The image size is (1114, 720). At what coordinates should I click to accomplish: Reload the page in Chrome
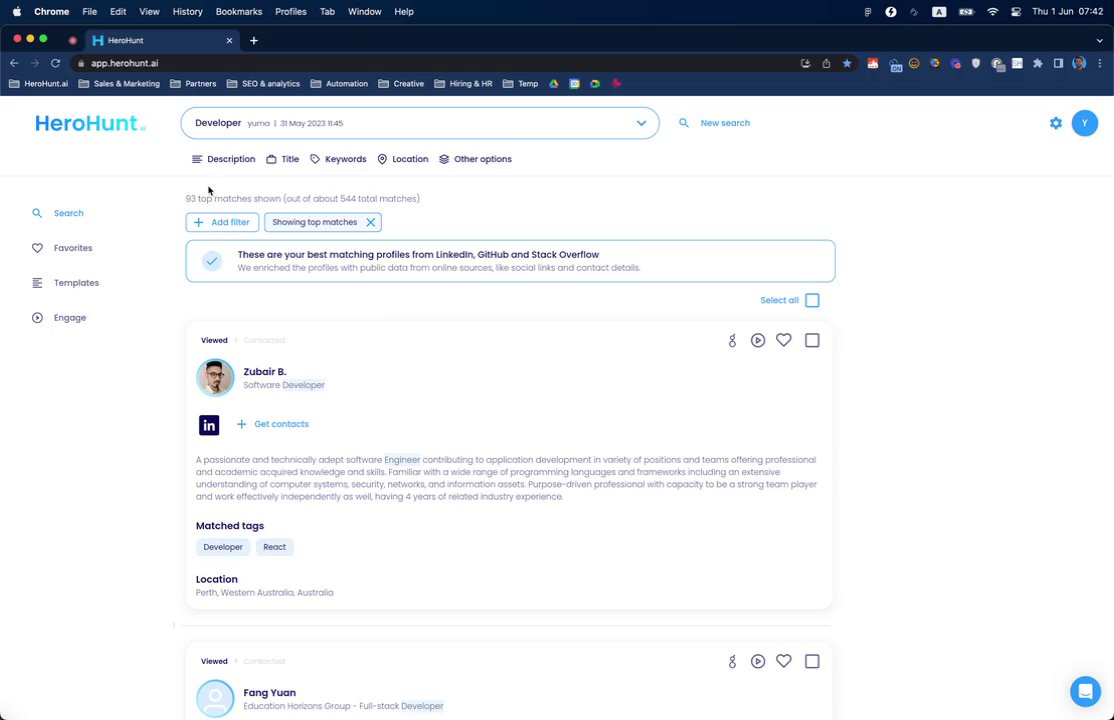(55, 63)
